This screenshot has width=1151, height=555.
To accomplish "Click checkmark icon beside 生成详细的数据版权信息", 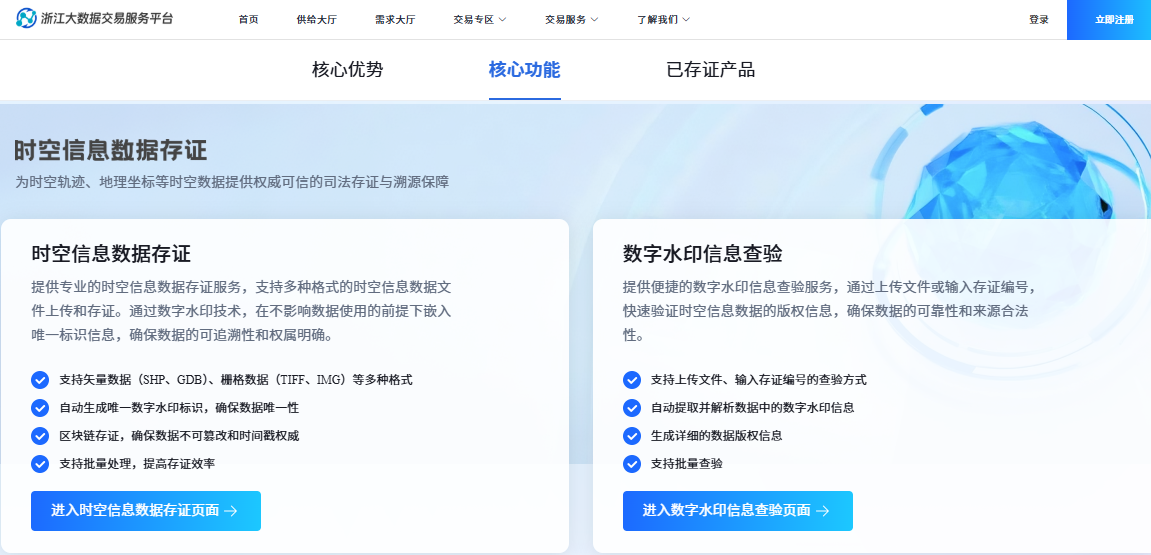I will coord(632,436).
